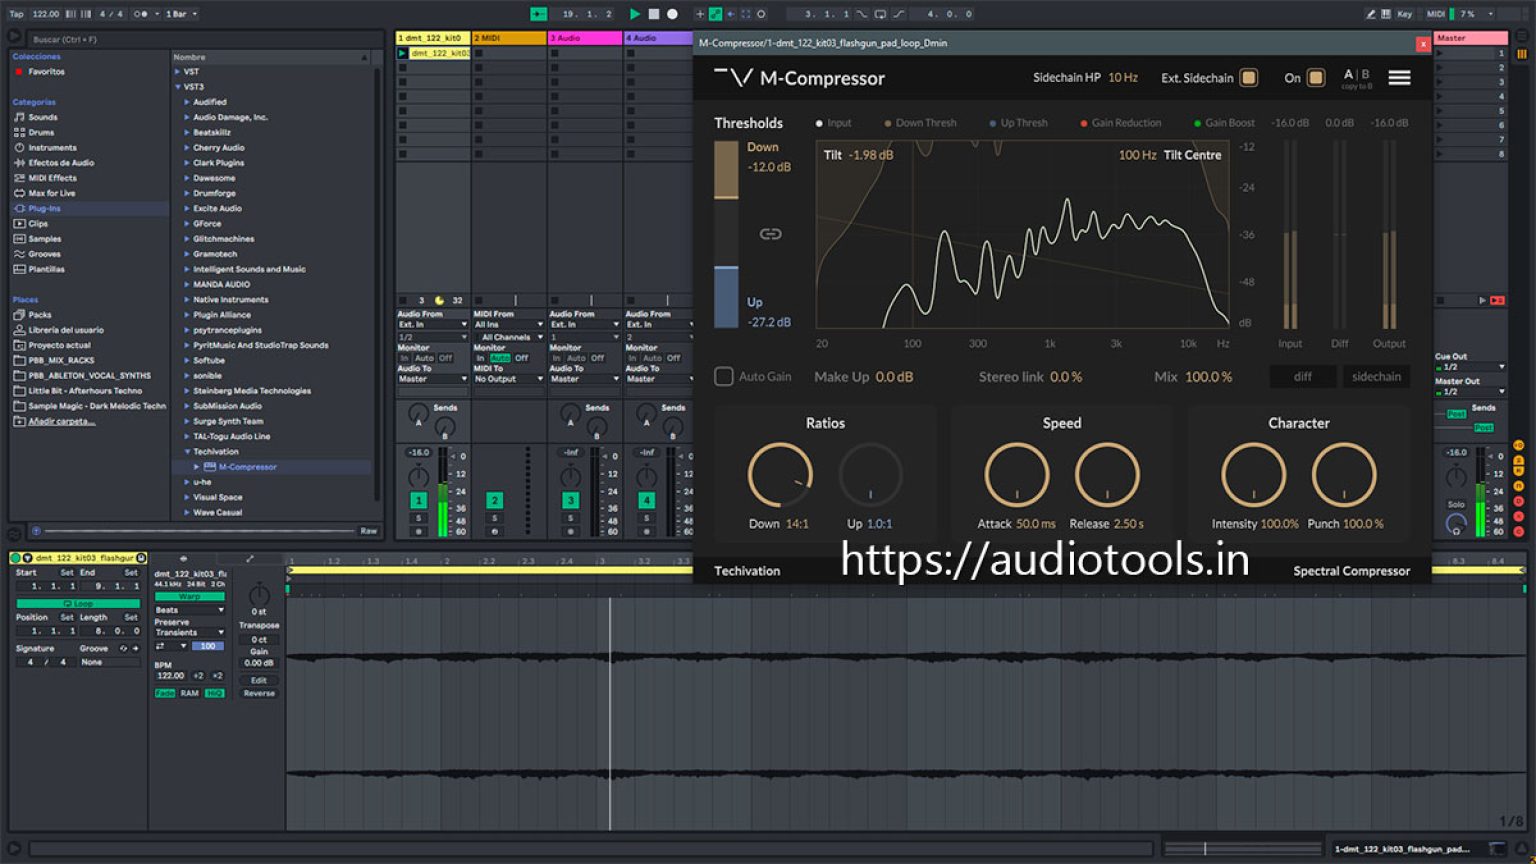Select the Drums category in the browser
The width and height of the screenshot is (1536, 864).
(x=40, y=132)
